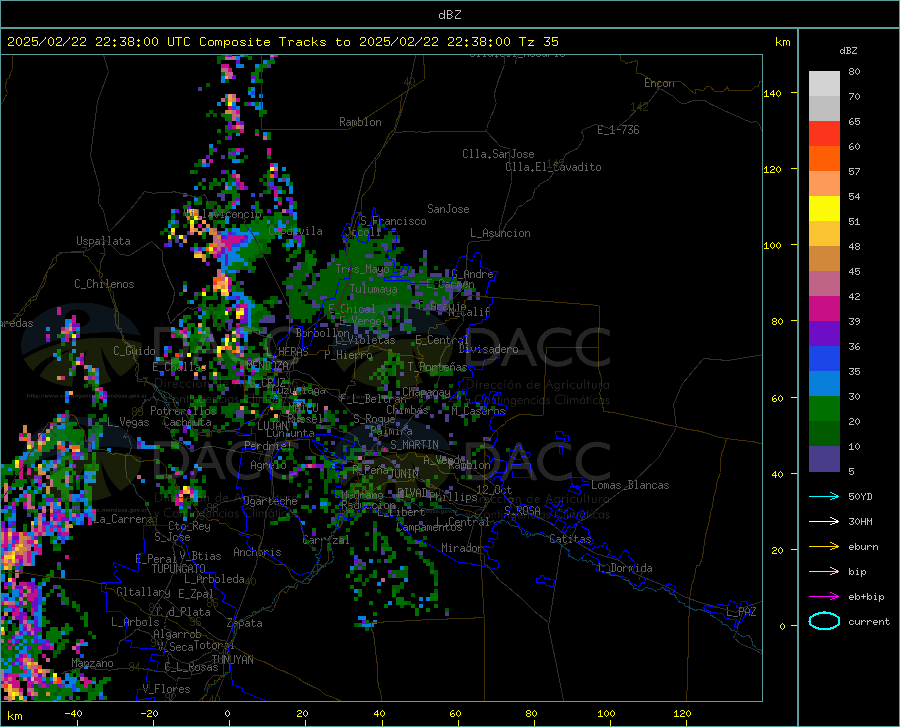Click the Mirador map label
Image resolution: width=900 pixels, height=727 pixels.
click(x=462, y=549)
